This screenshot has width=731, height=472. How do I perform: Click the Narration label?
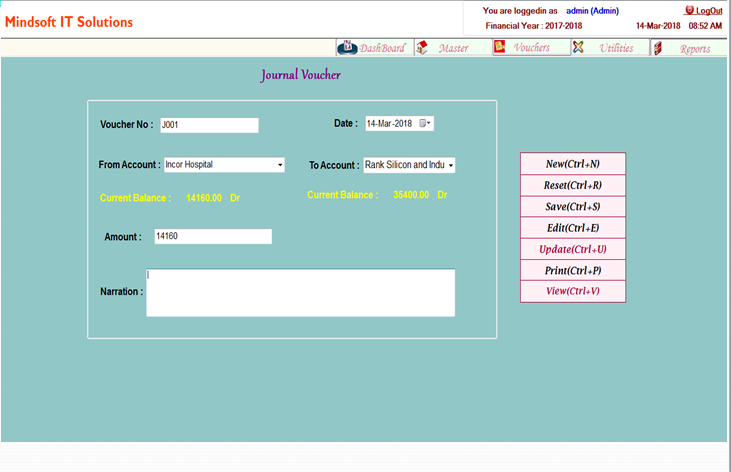point(121,292)
